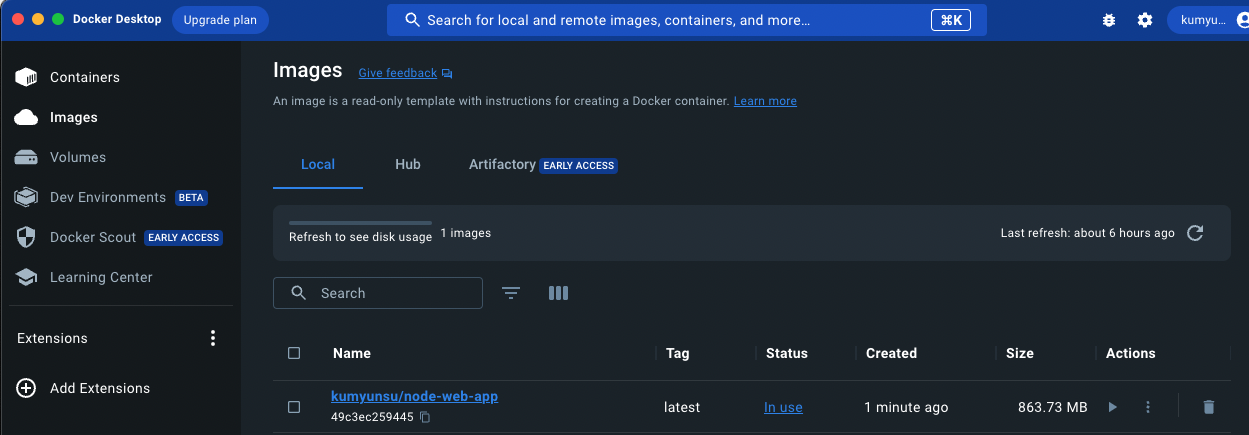Sort by the Tag column header
This screenshot has height=435, width=1249.
pos(678,353)
